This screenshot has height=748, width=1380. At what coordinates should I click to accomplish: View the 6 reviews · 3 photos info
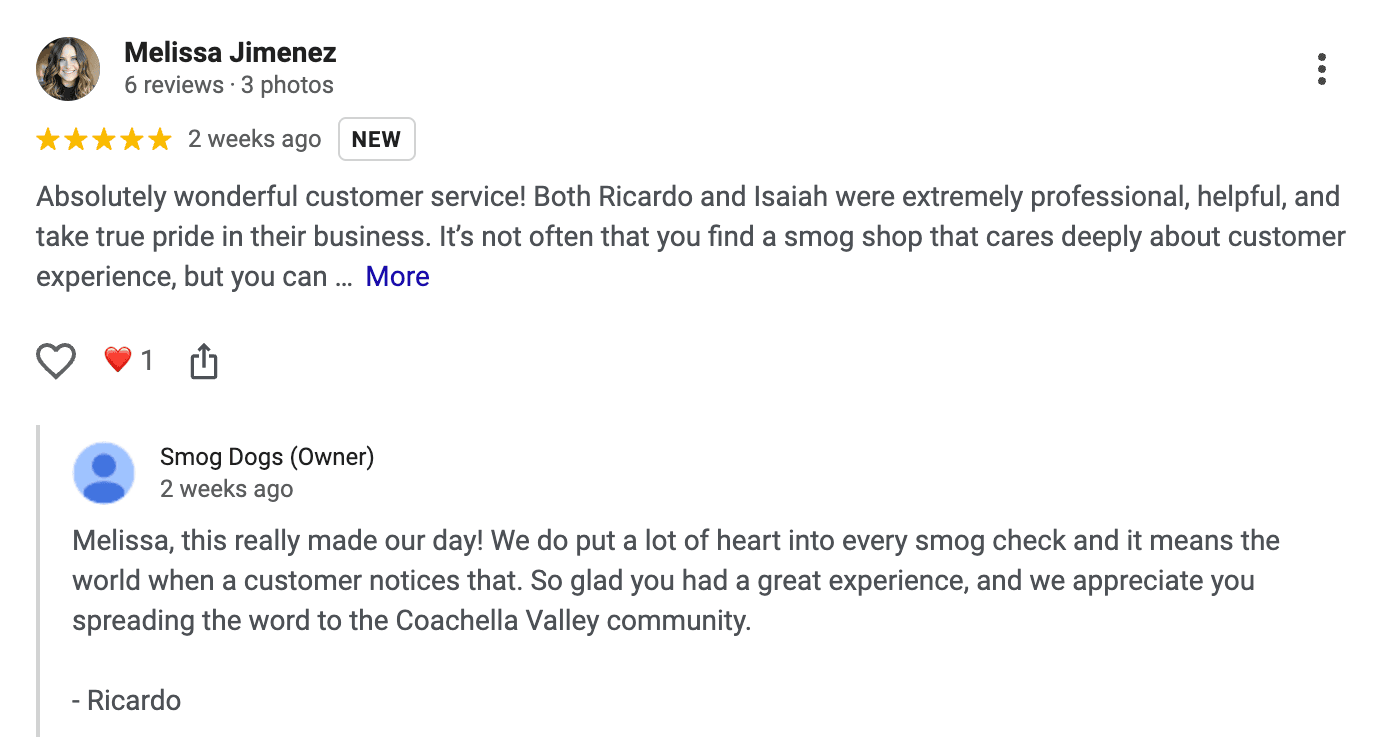coord(229,85)
